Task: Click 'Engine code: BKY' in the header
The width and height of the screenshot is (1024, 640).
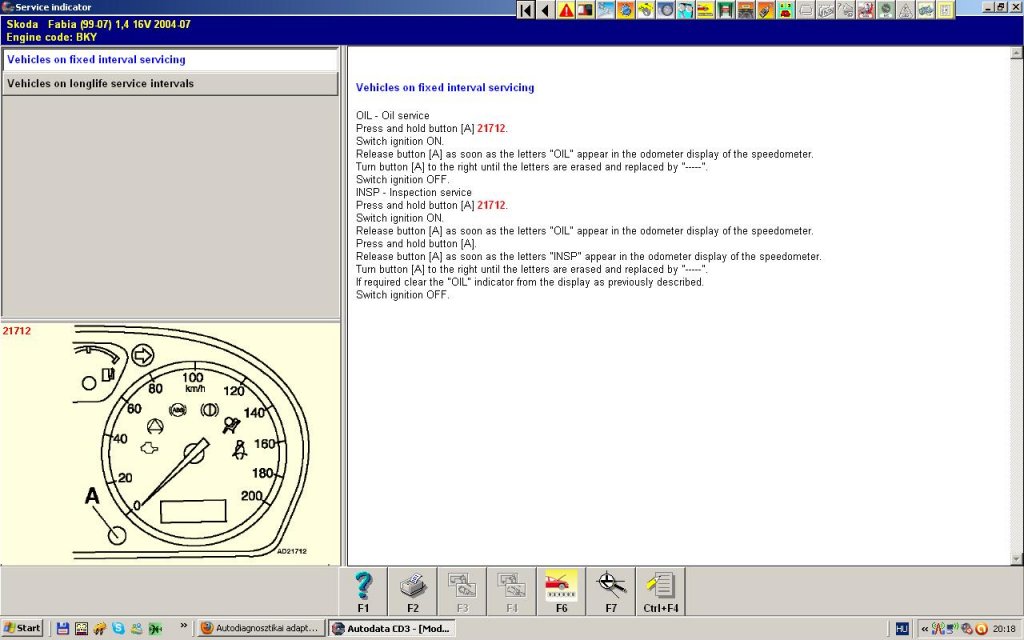Action: [52, 37]
